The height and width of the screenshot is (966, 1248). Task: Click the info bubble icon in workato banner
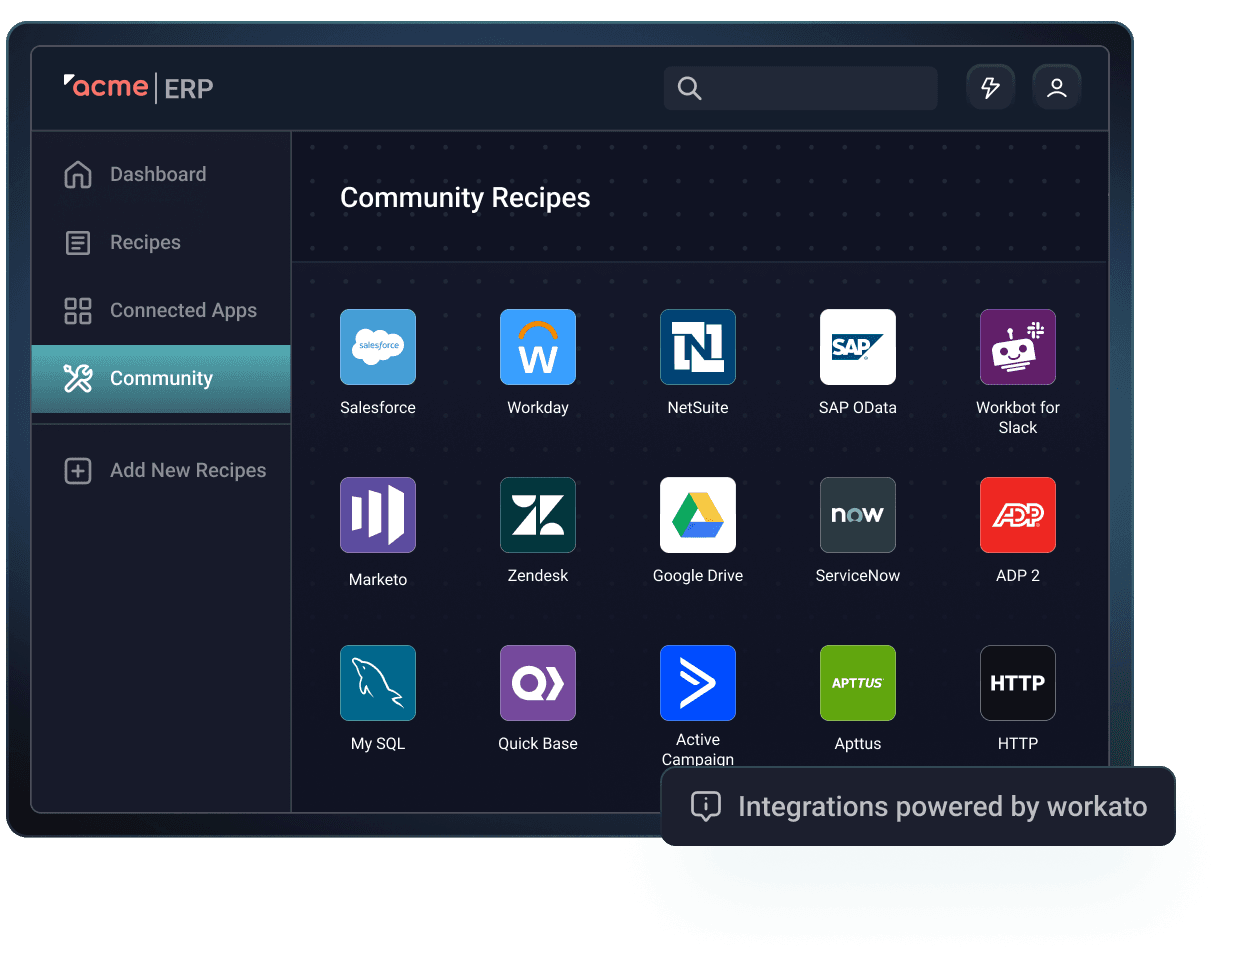point(706,806)
